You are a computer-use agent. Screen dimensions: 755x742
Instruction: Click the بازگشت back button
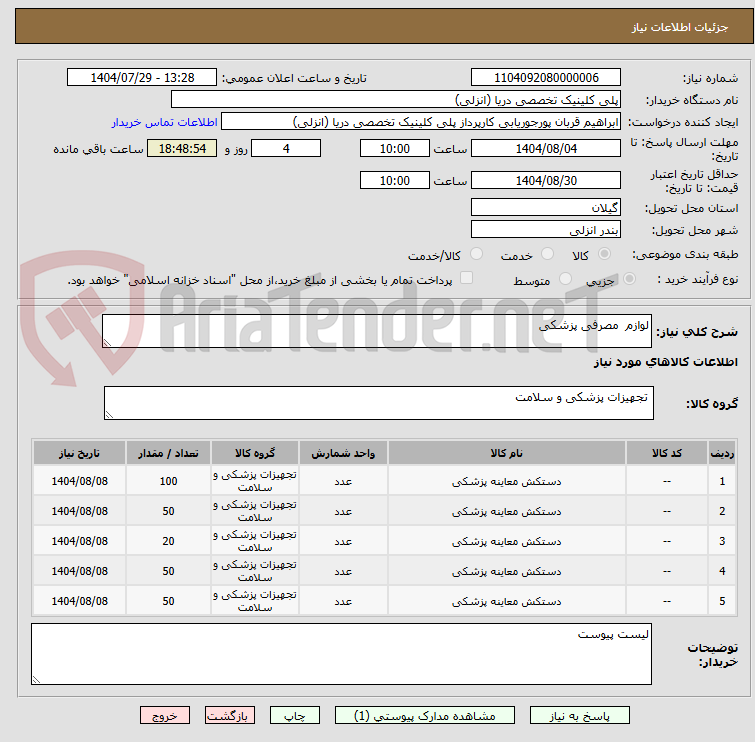[x=230, y=715]
